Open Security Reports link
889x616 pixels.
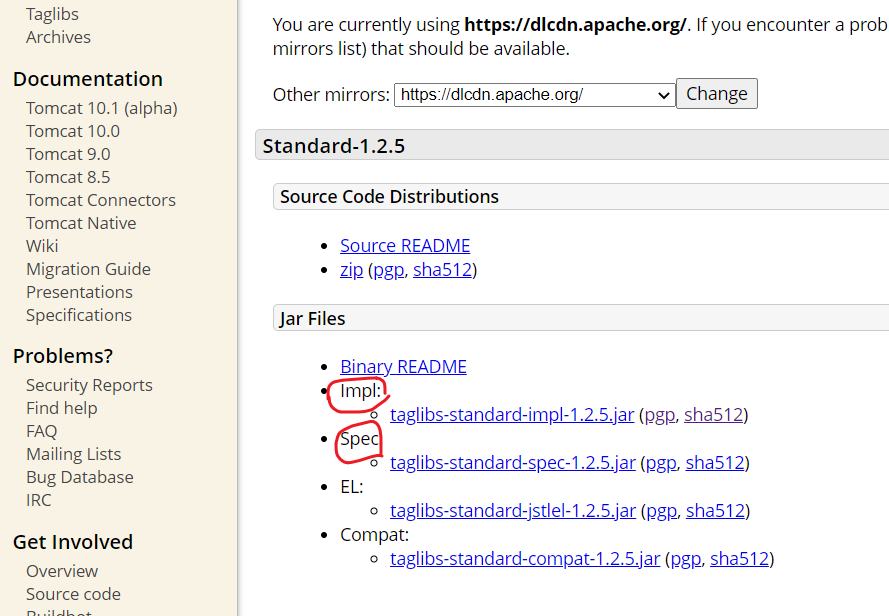89,386
